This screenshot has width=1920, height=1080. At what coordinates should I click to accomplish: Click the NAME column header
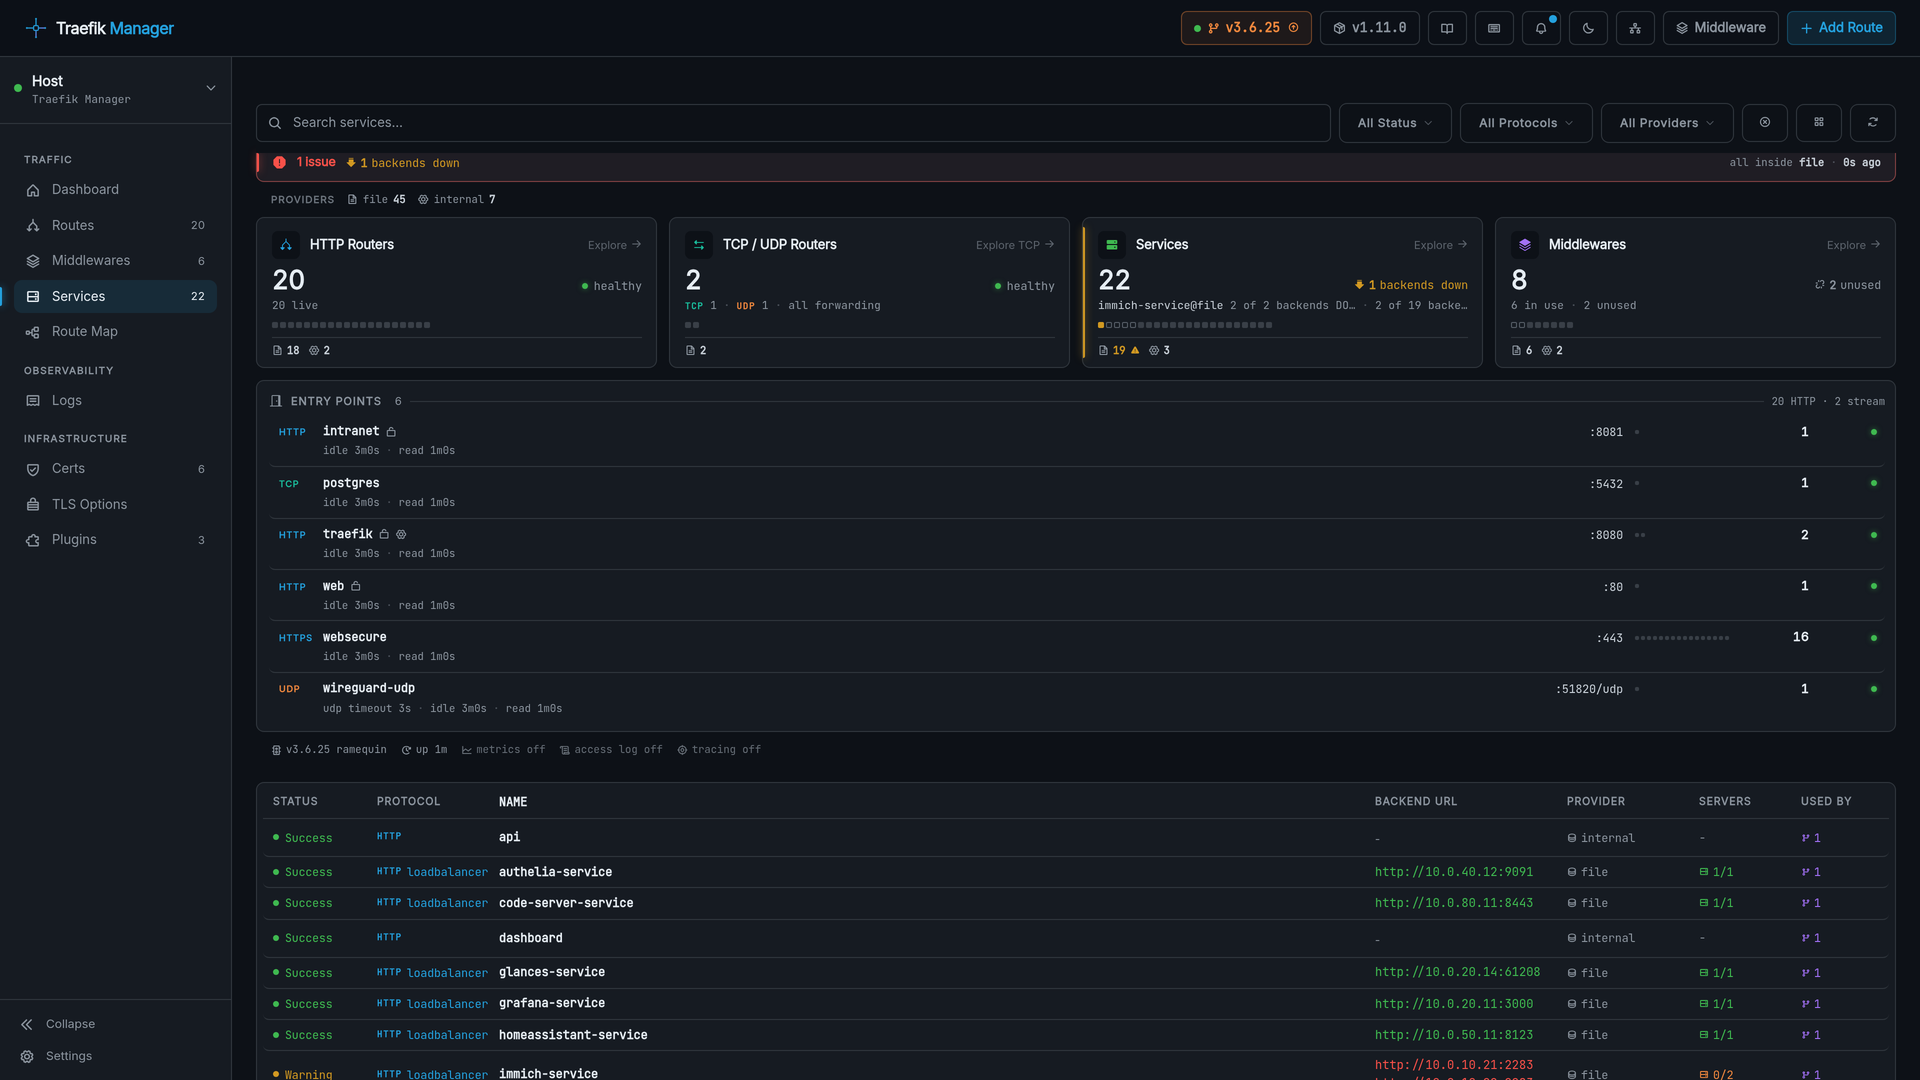513,802
